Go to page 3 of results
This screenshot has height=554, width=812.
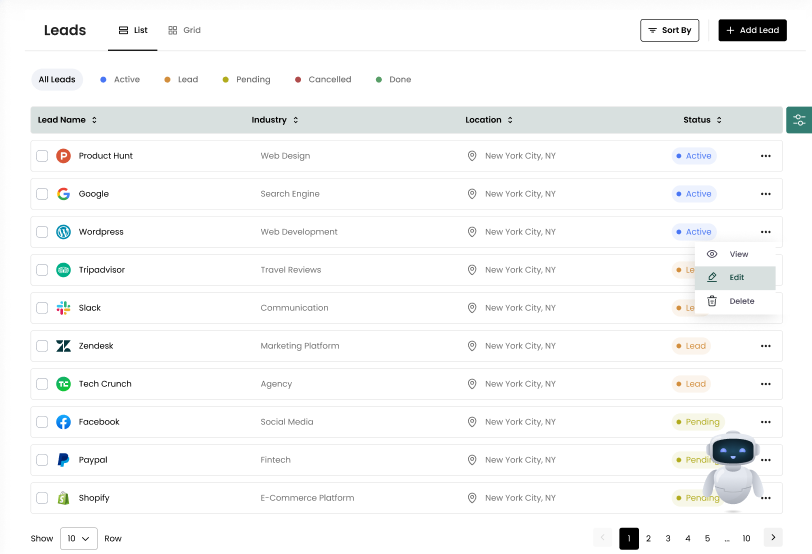coord(668,538)
